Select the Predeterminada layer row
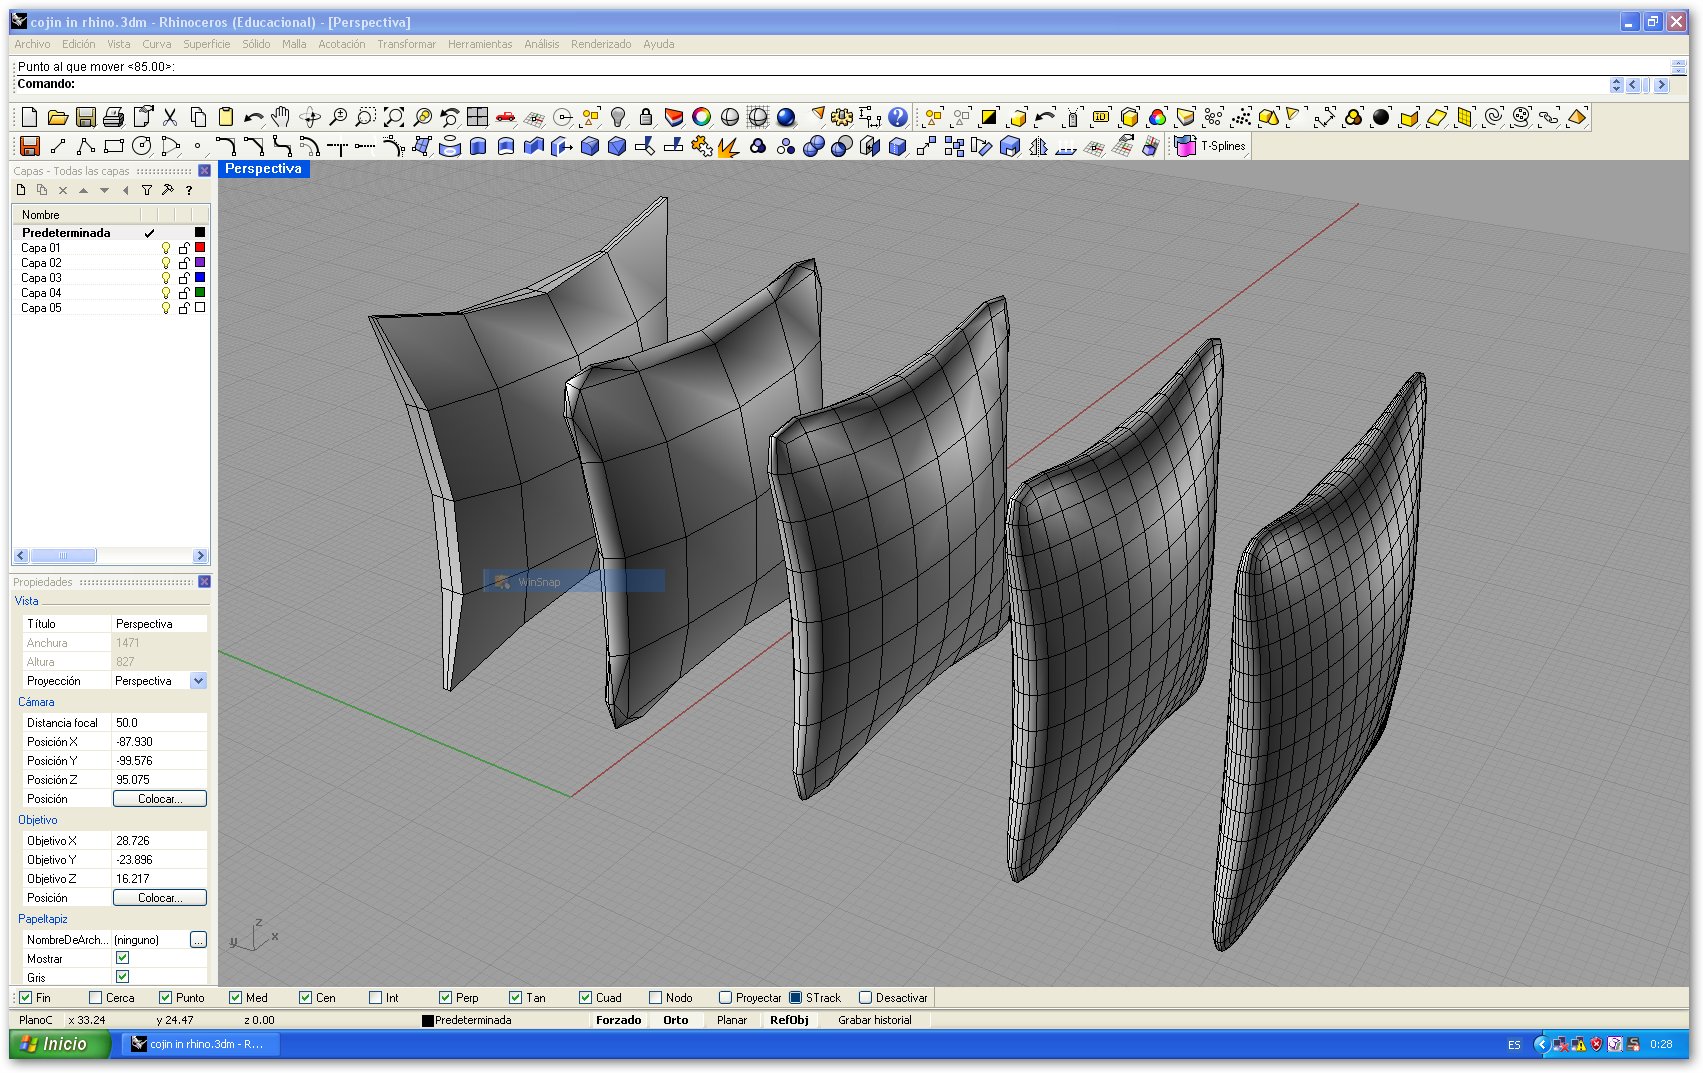The height and width of the screenshot is (1073, 1703). [x=111, y=233]
